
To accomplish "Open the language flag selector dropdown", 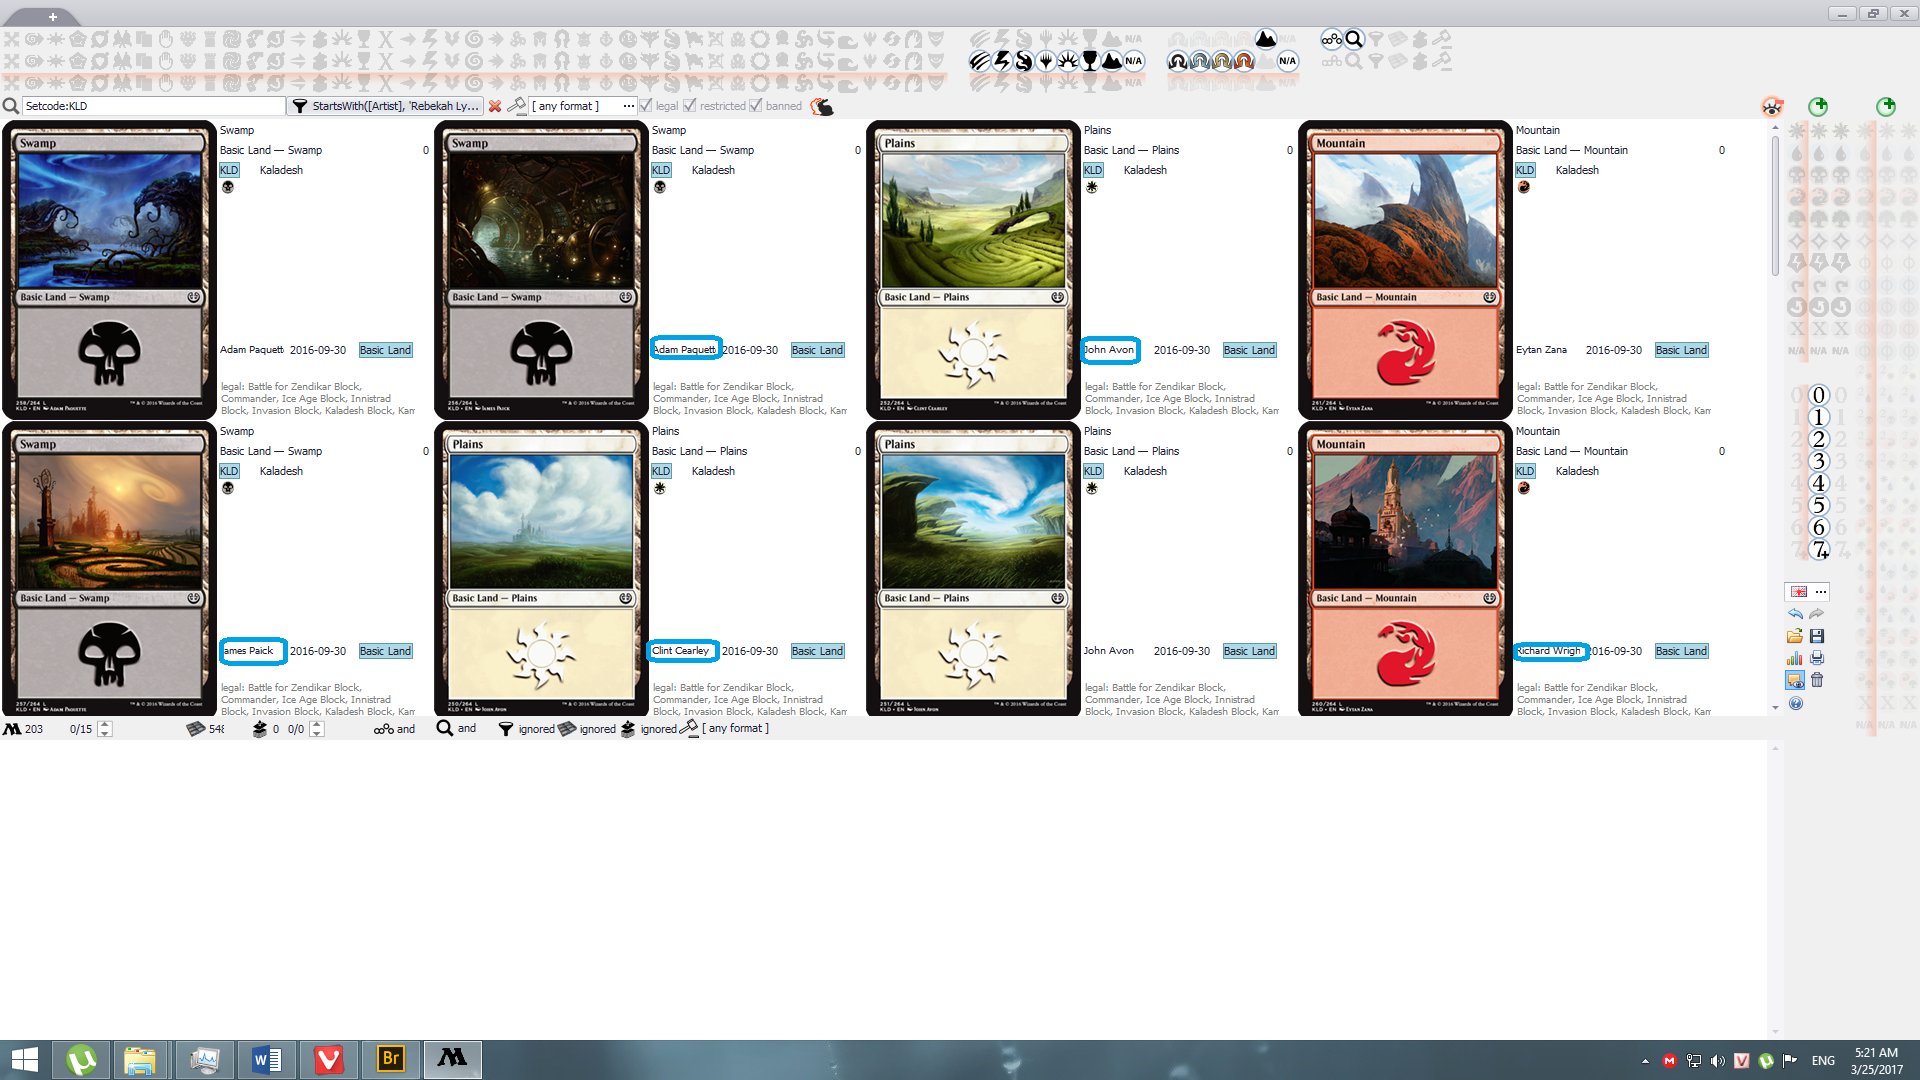I will pyautogui.click(x=1821, y=591).
